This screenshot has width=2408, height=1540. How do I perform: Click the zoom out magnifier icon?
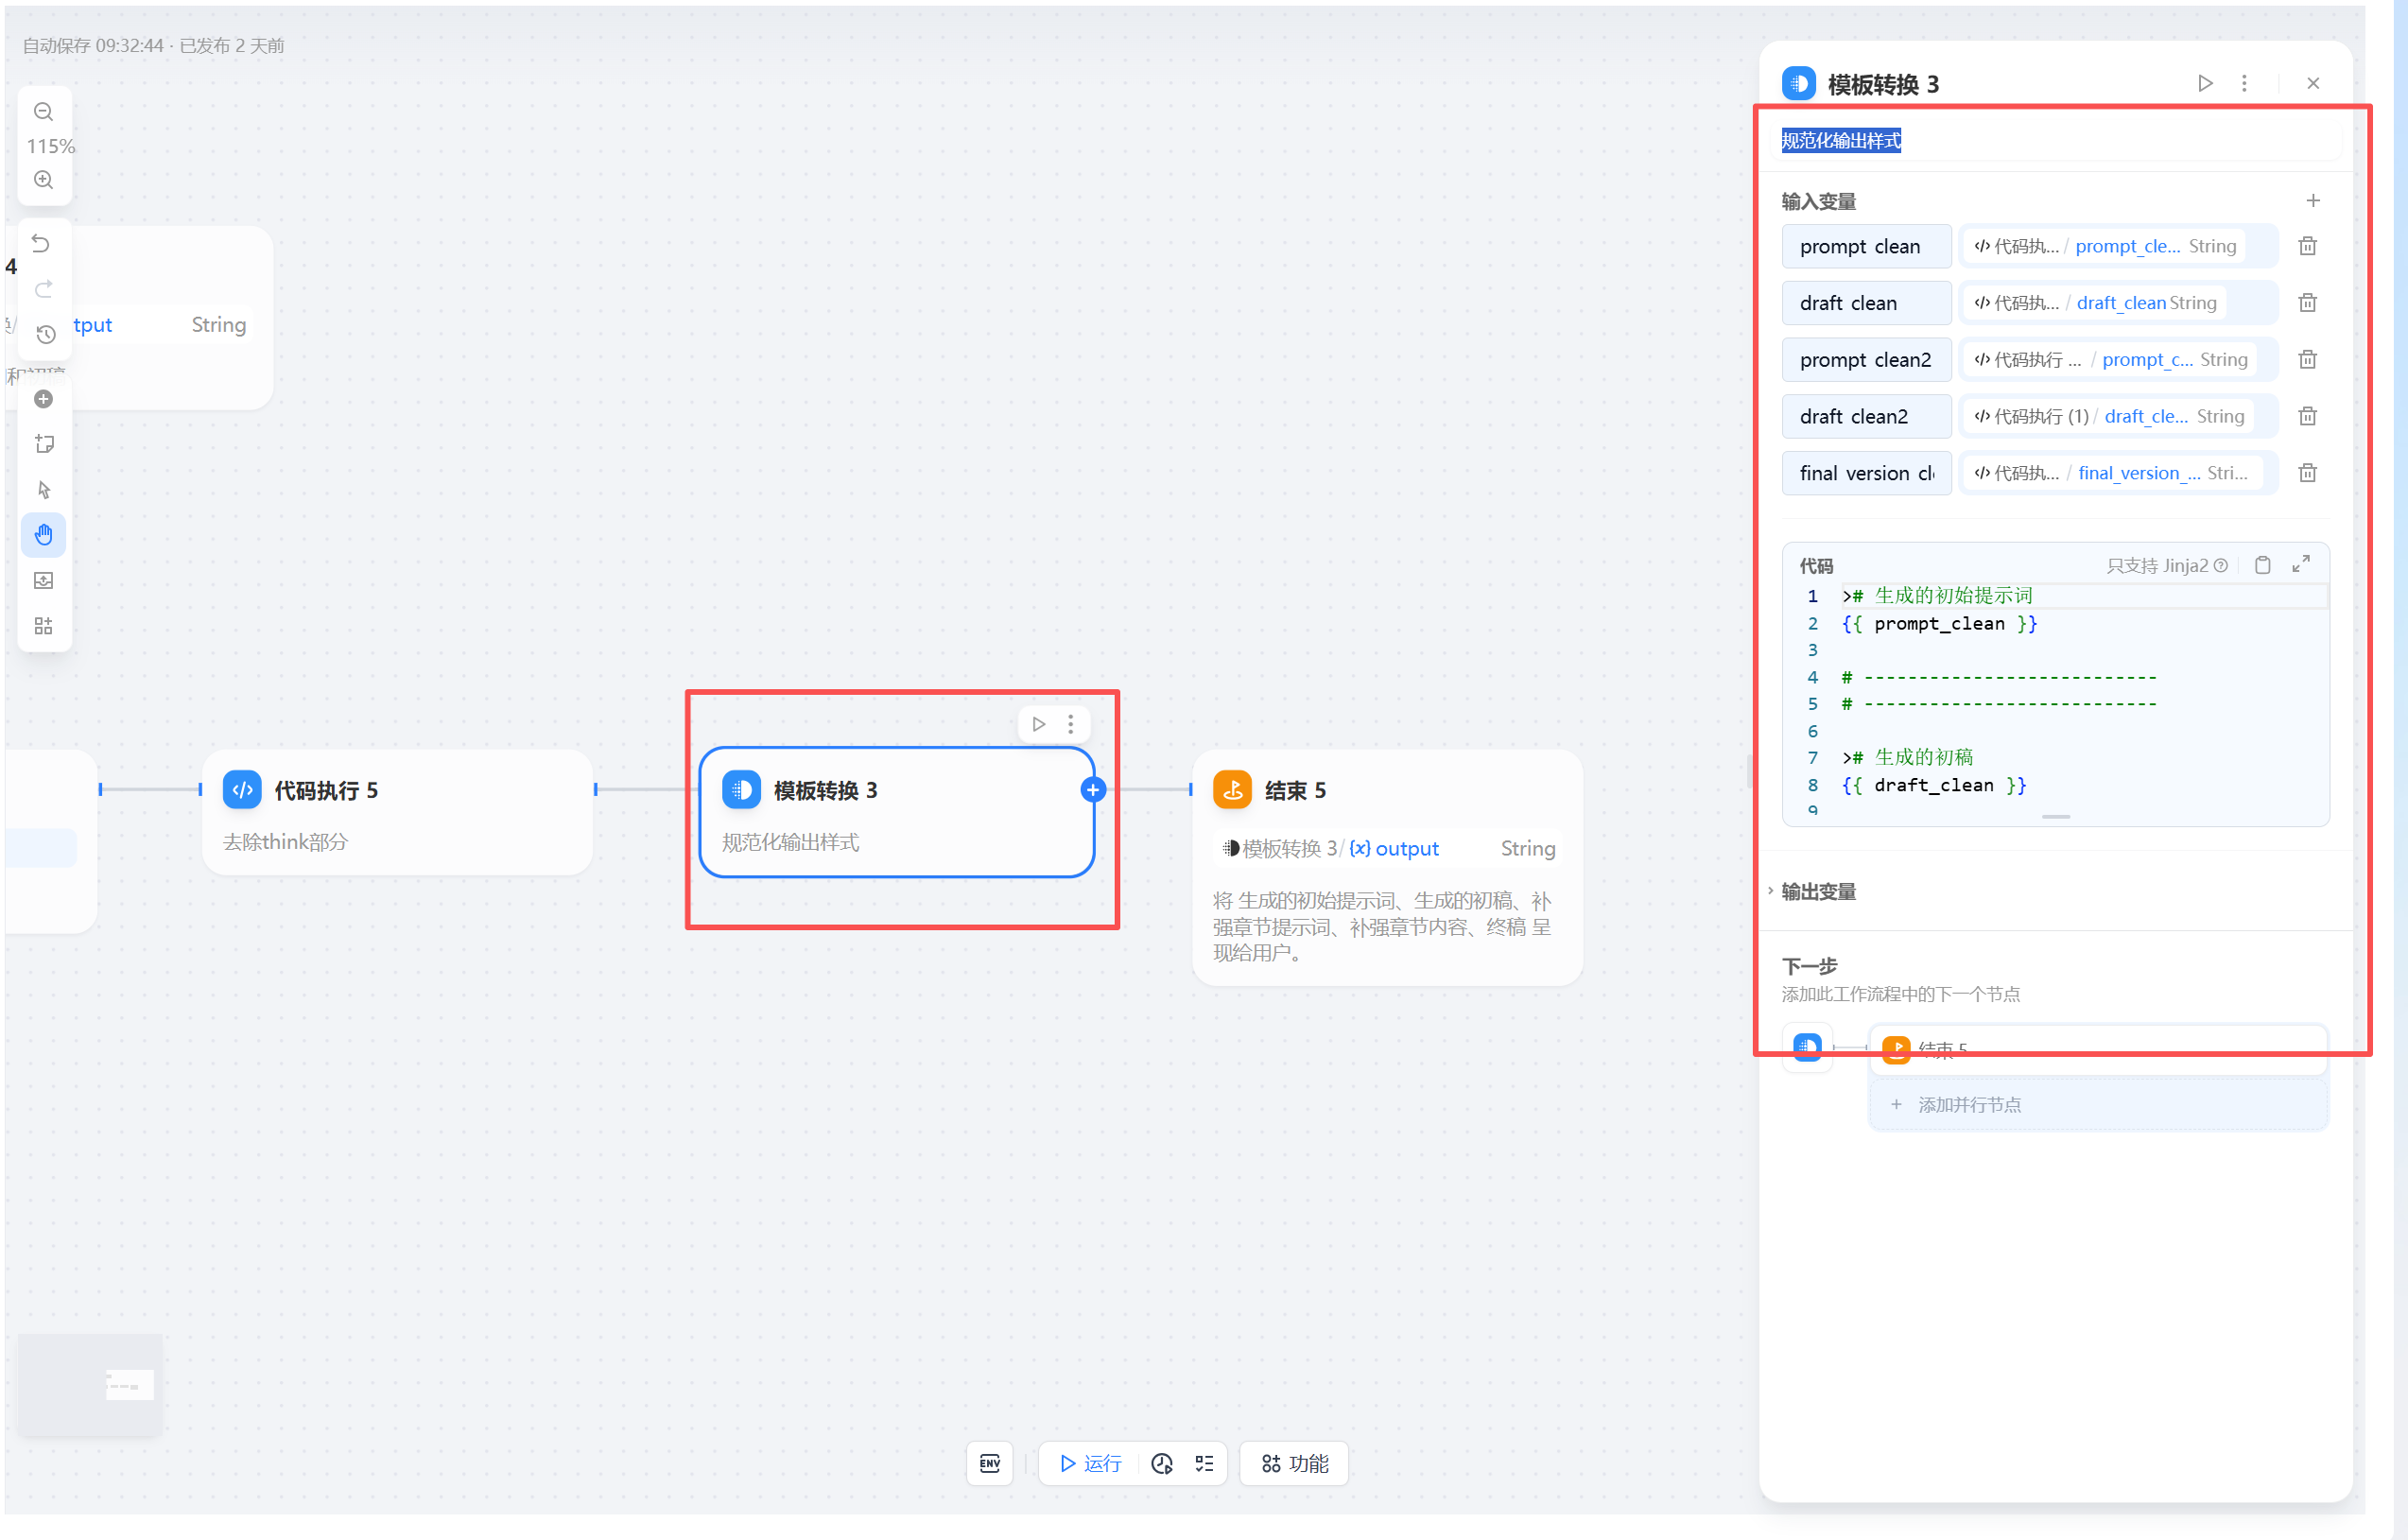point(43,112)
